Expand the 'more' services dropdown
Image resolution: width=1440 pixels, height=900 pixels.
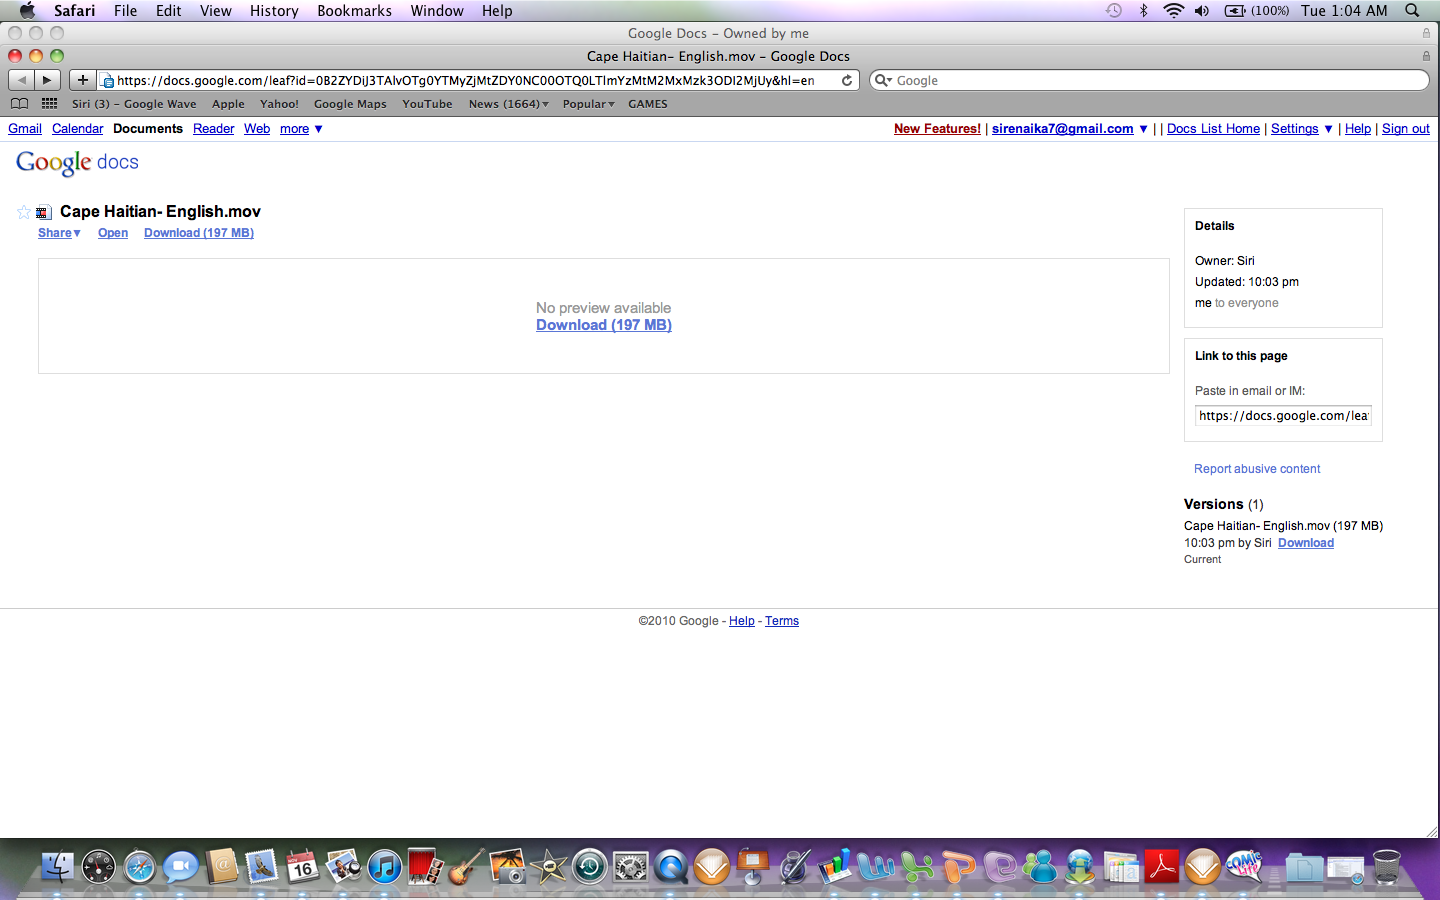pos(301,129)
